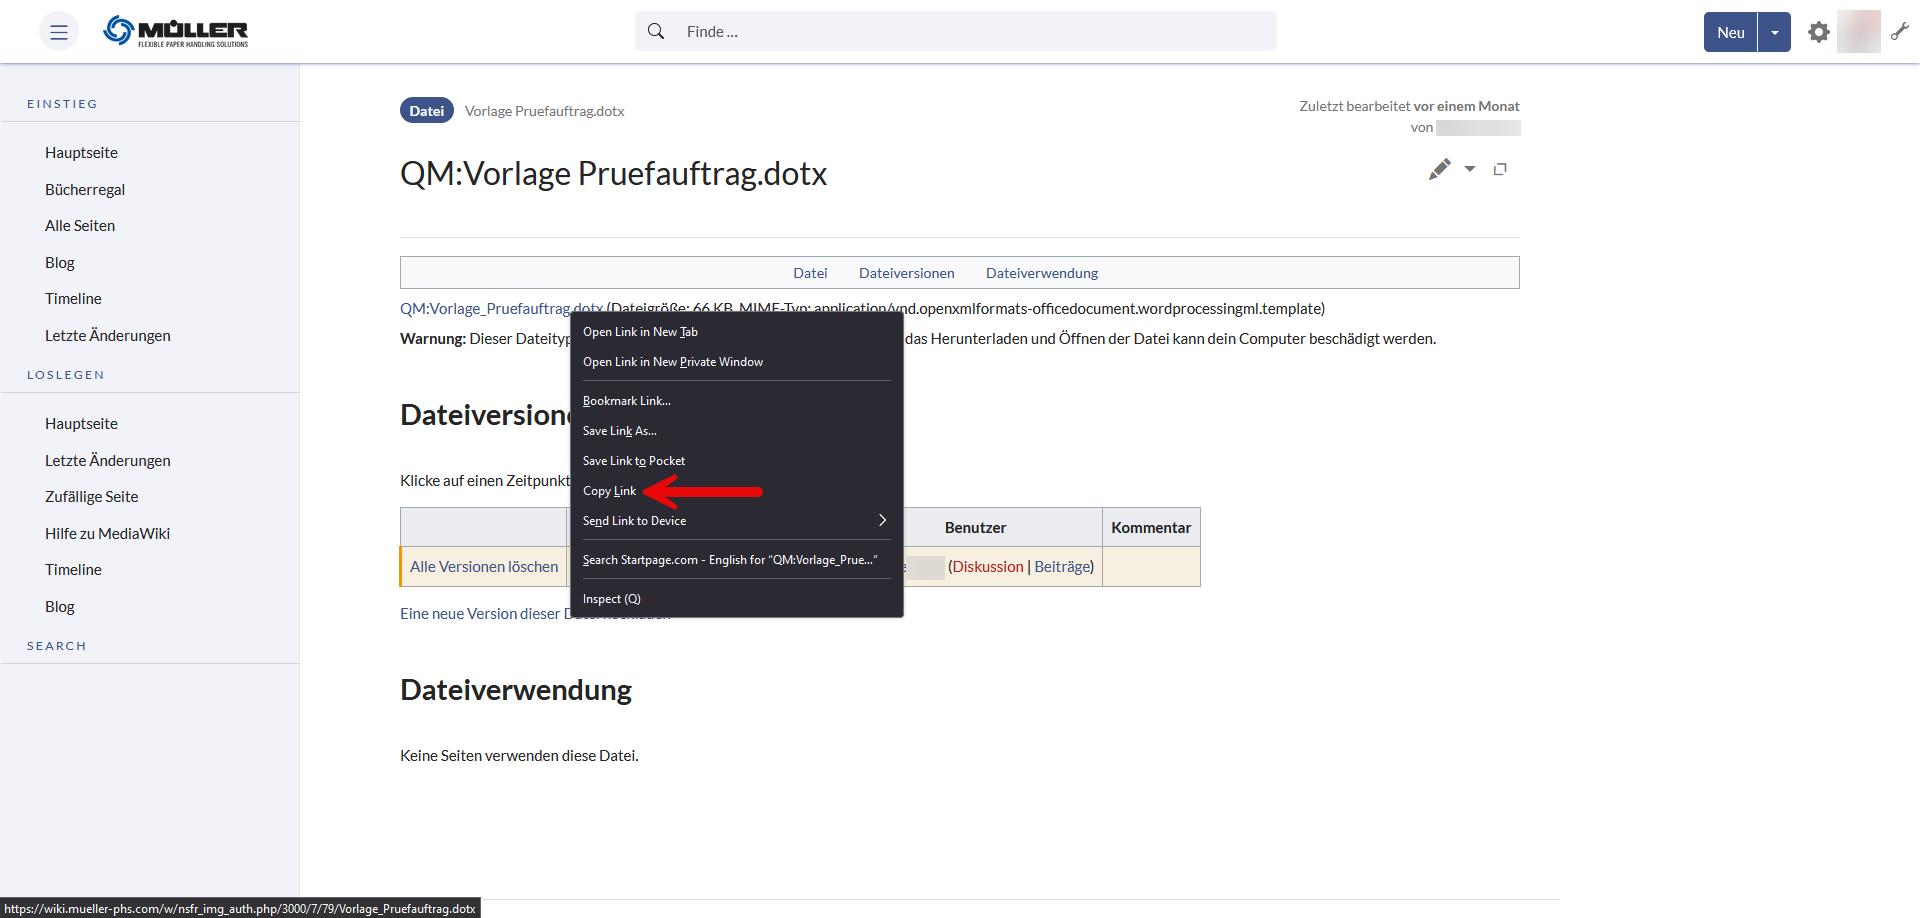Open the edit actions dropdown caret
1920x918 pixels.
coord(1470,170)
